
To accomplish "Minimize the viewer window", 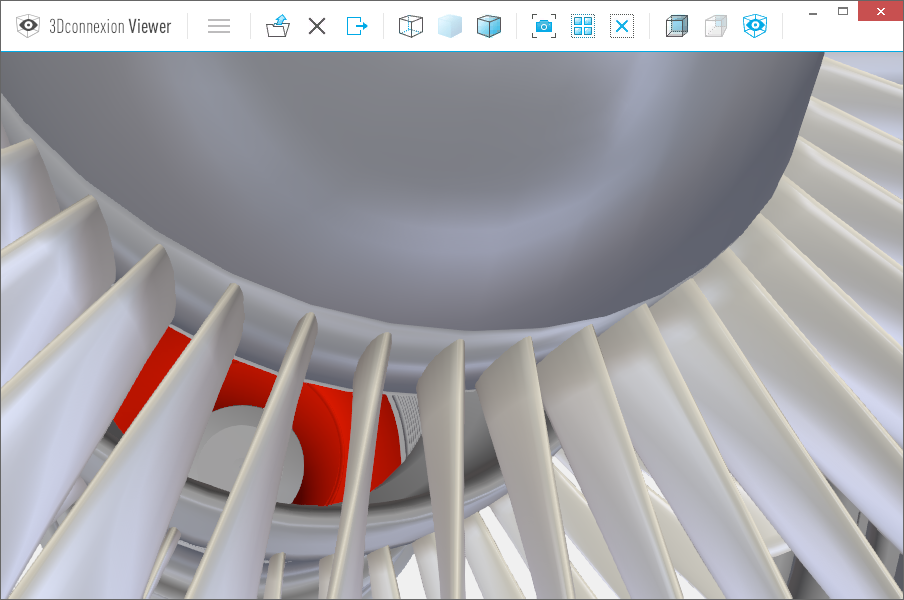I will (813, 13).
